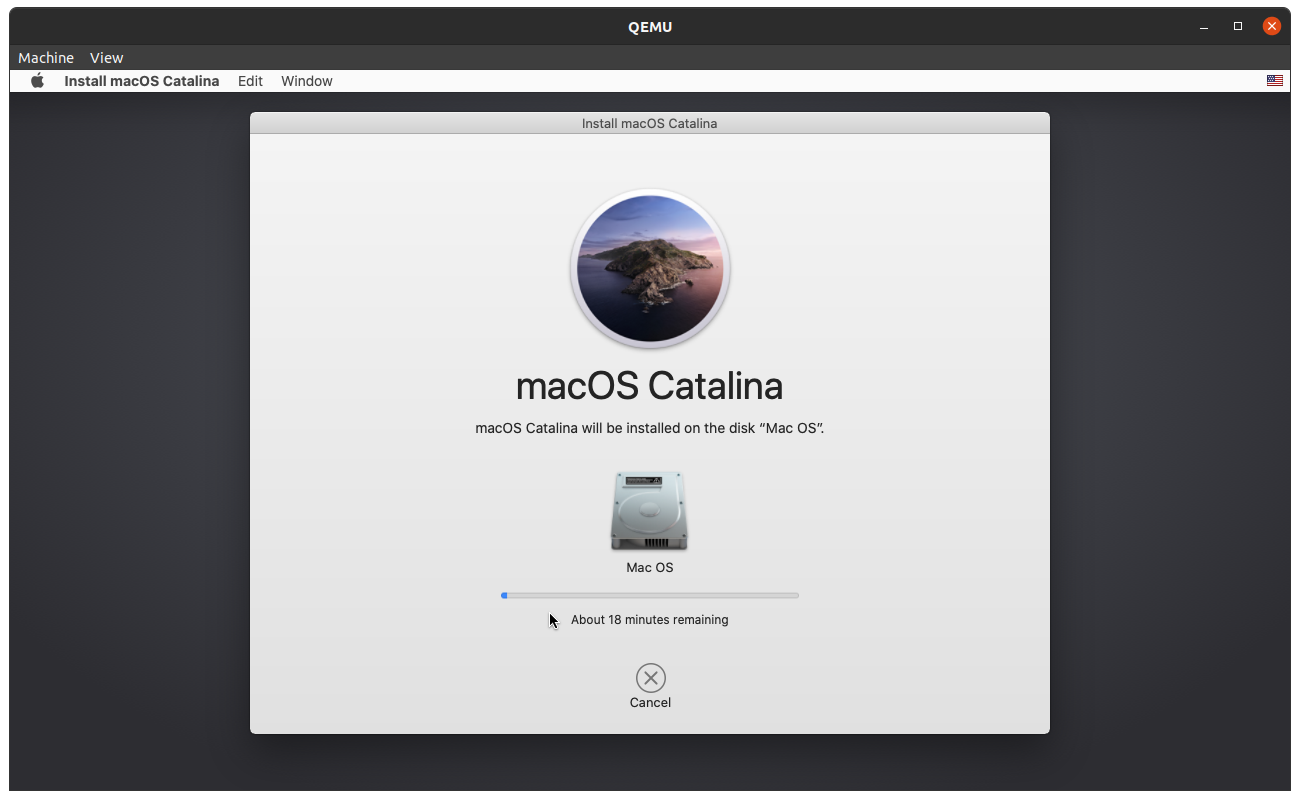Open the QEMU Machine menu
Image resolution: width=1300 pixels, height=800 pixels.
(x=46, y=58)
